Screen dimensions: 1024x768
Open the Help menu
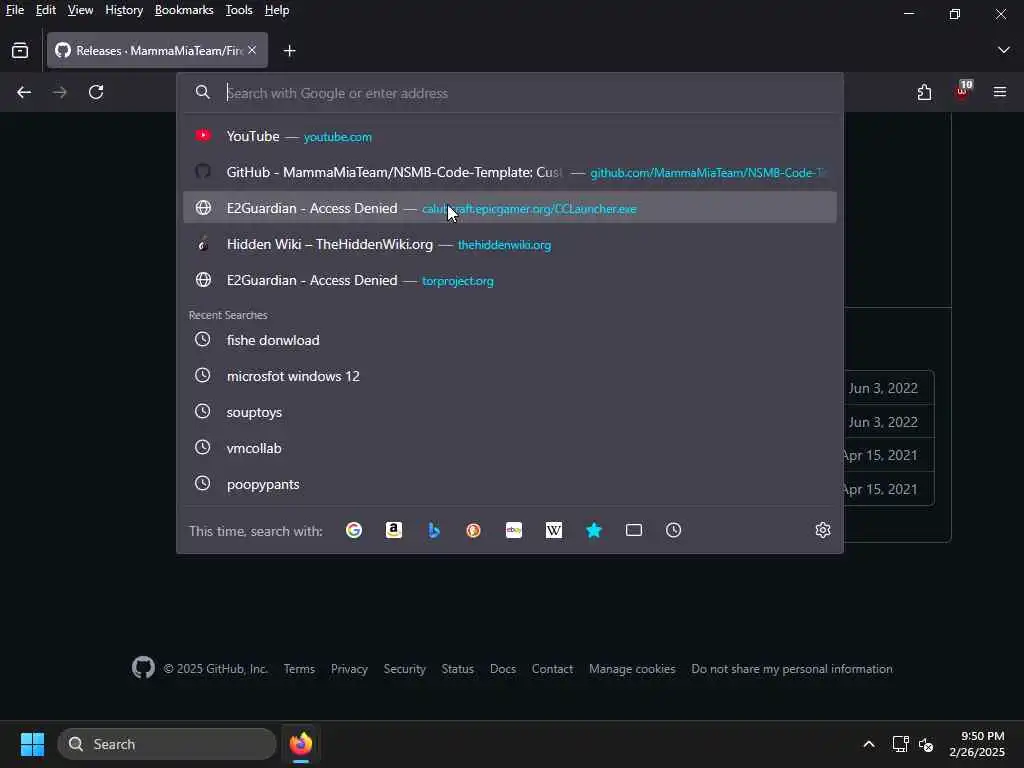coord(277,10)
